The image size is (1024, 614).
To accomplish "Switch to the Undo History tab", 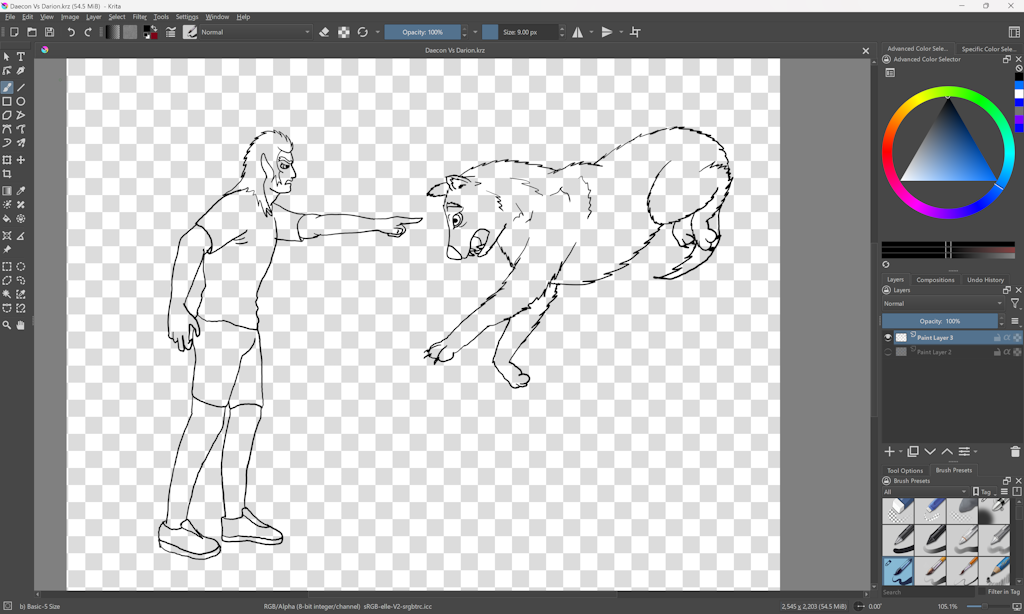I will coord(985,280).
